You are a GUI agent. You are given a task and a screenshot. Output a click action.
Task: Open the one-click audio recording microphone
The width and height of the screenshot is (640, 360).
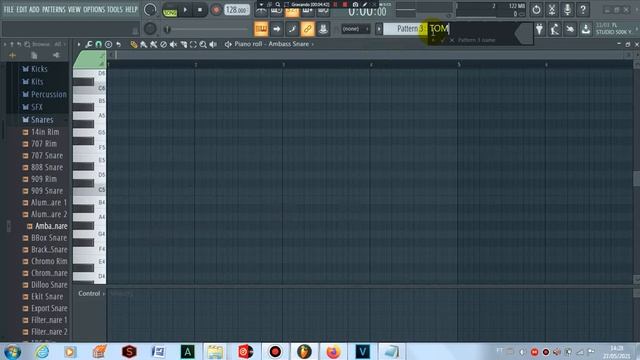[567, 9]
